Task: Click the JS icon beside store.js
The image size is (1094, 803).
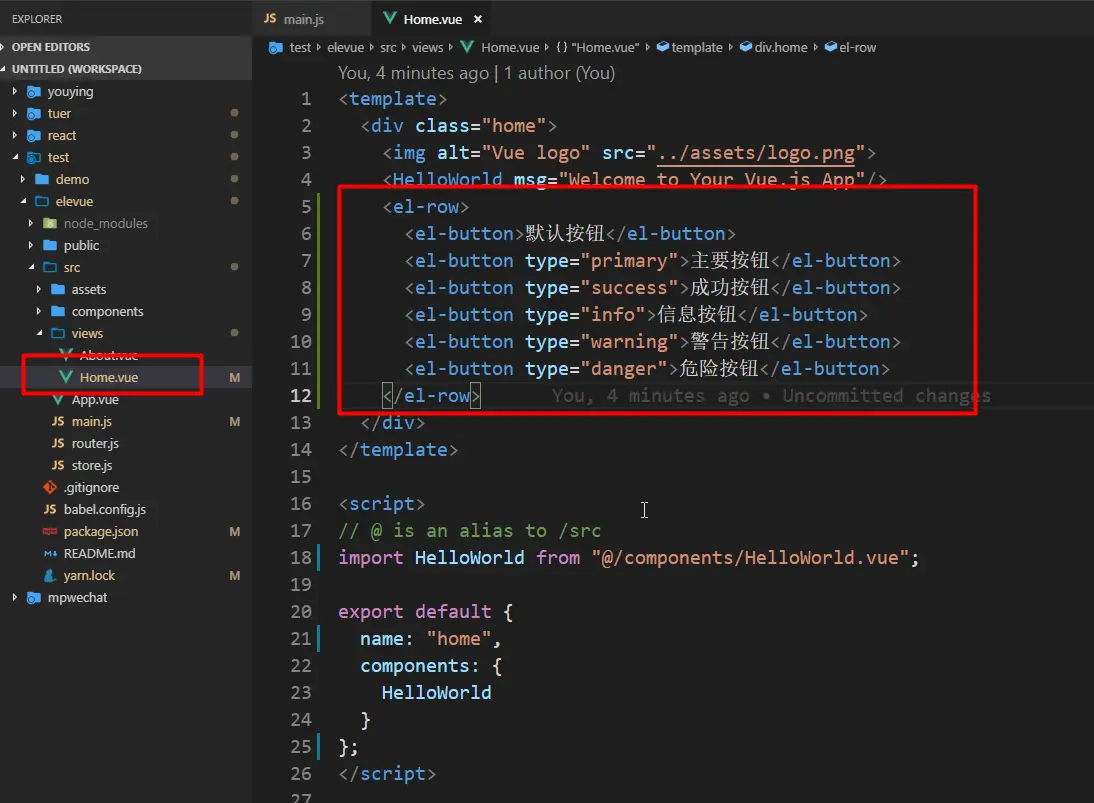Action: pyautogui.click(x=58, y=465)
